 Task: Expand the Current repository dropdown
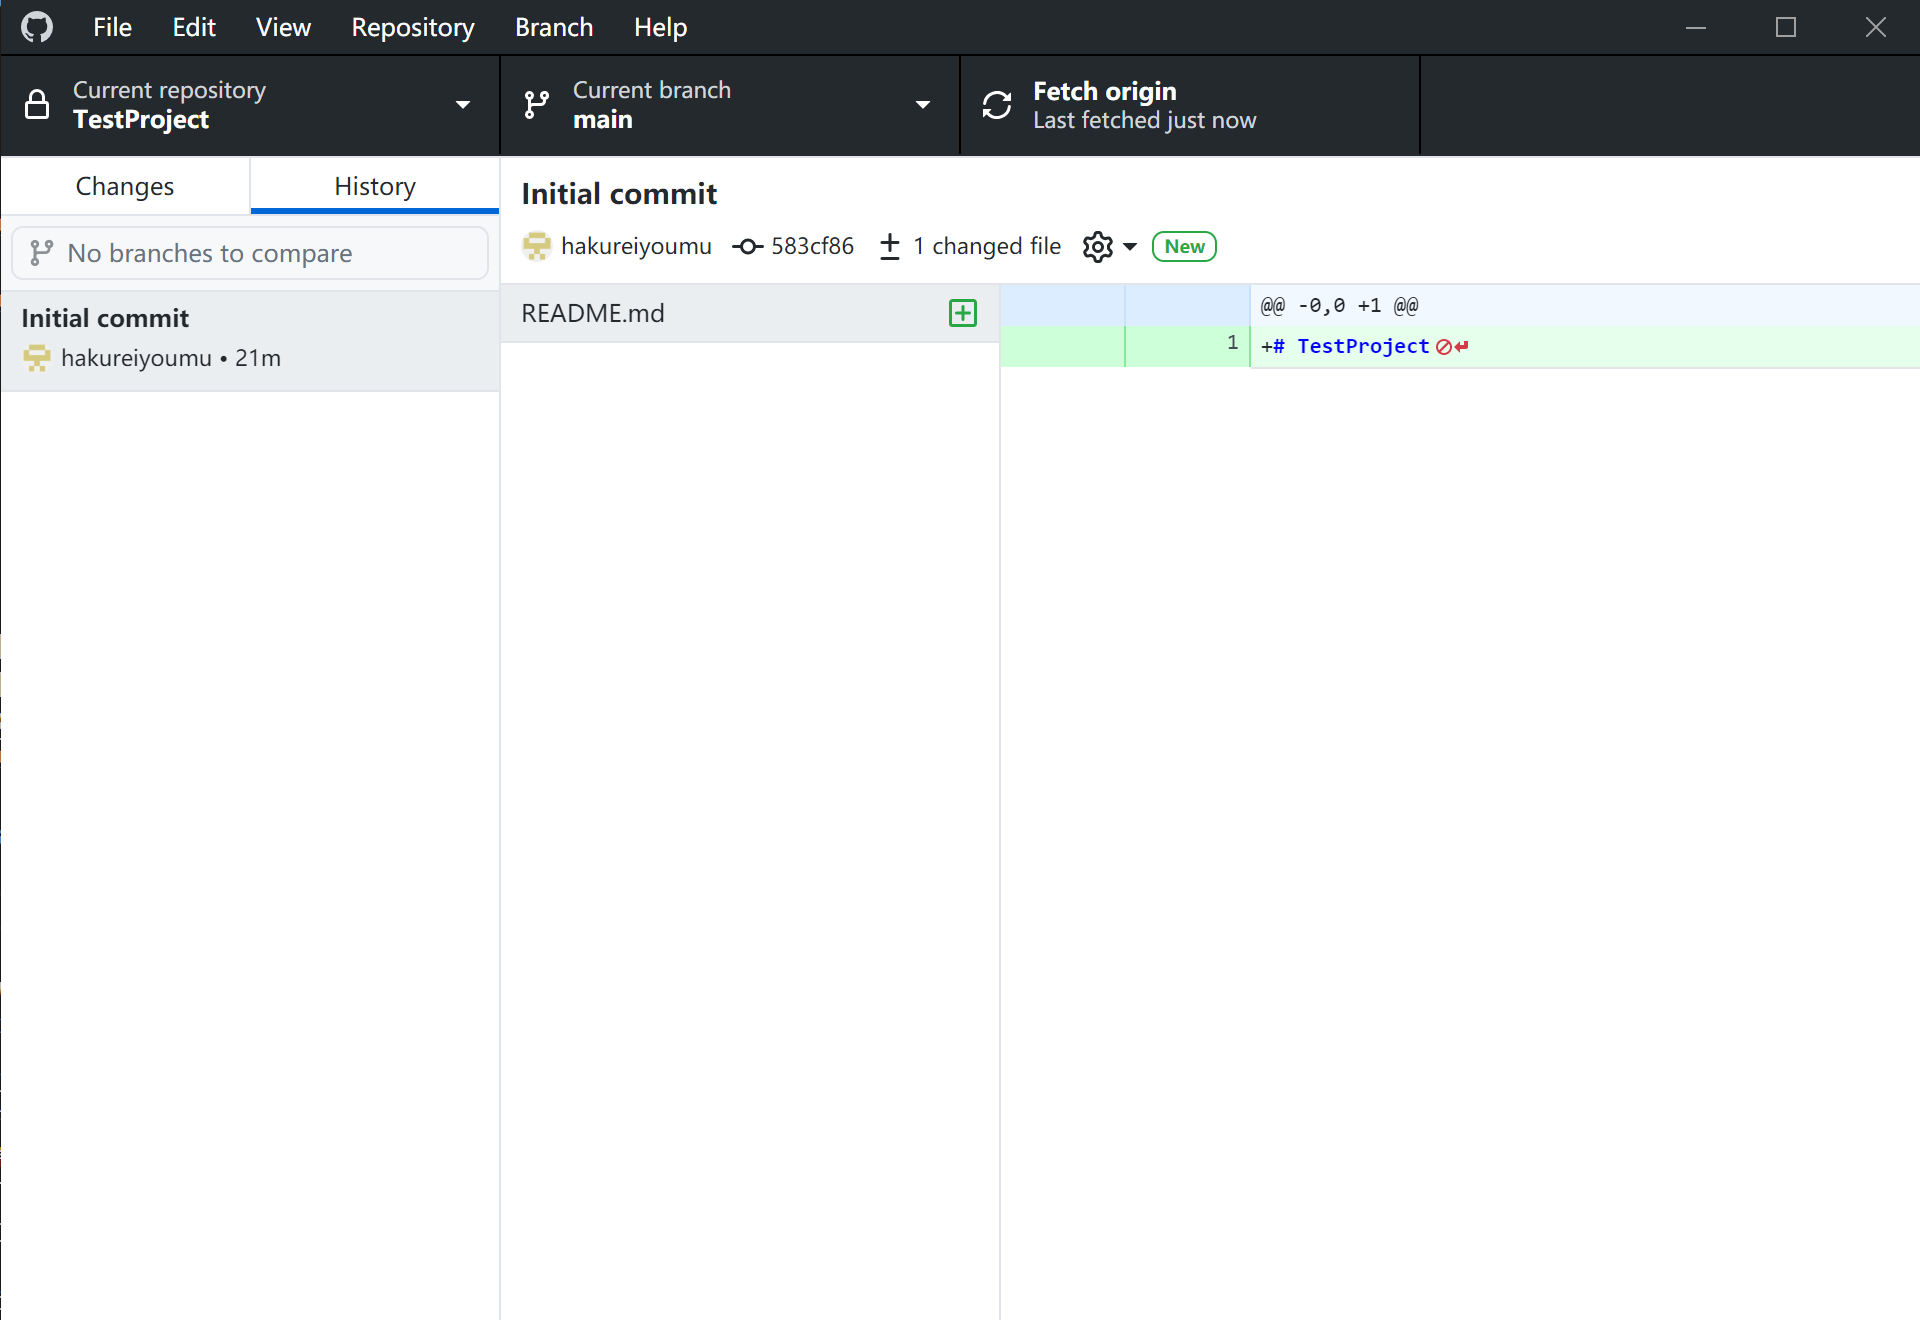pyautogui.click(x=462, y=105)
